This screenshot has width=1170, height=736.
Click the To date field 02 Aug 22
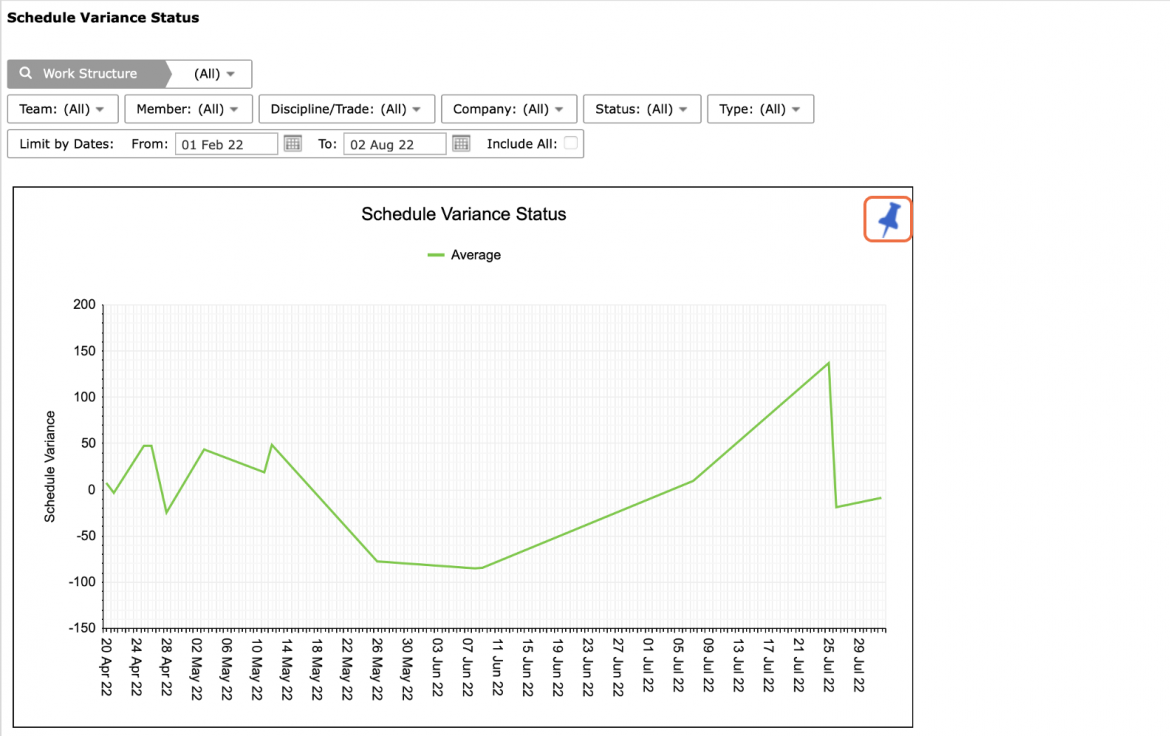click(395, 144)
